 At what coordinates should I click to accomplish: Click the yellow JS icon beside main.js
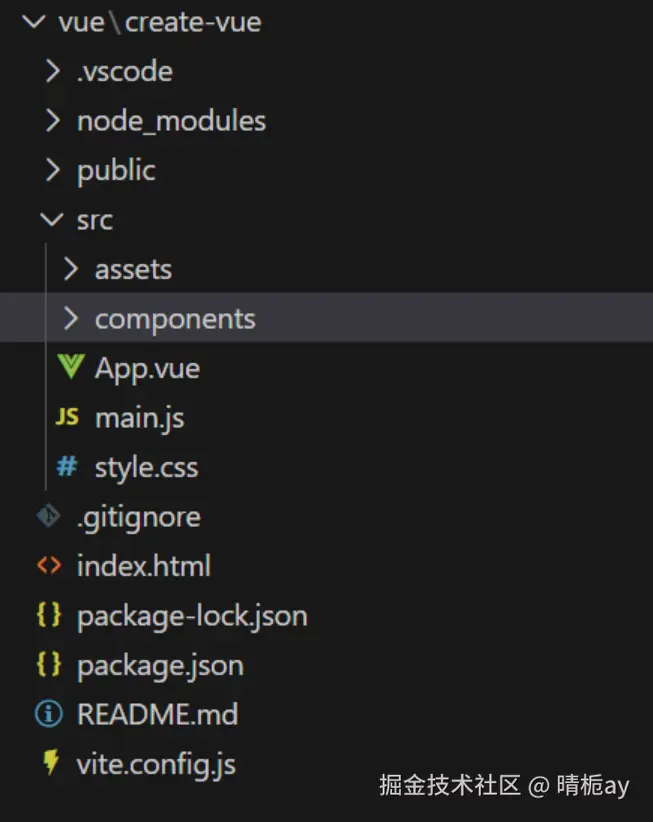[x=68, y=418]
